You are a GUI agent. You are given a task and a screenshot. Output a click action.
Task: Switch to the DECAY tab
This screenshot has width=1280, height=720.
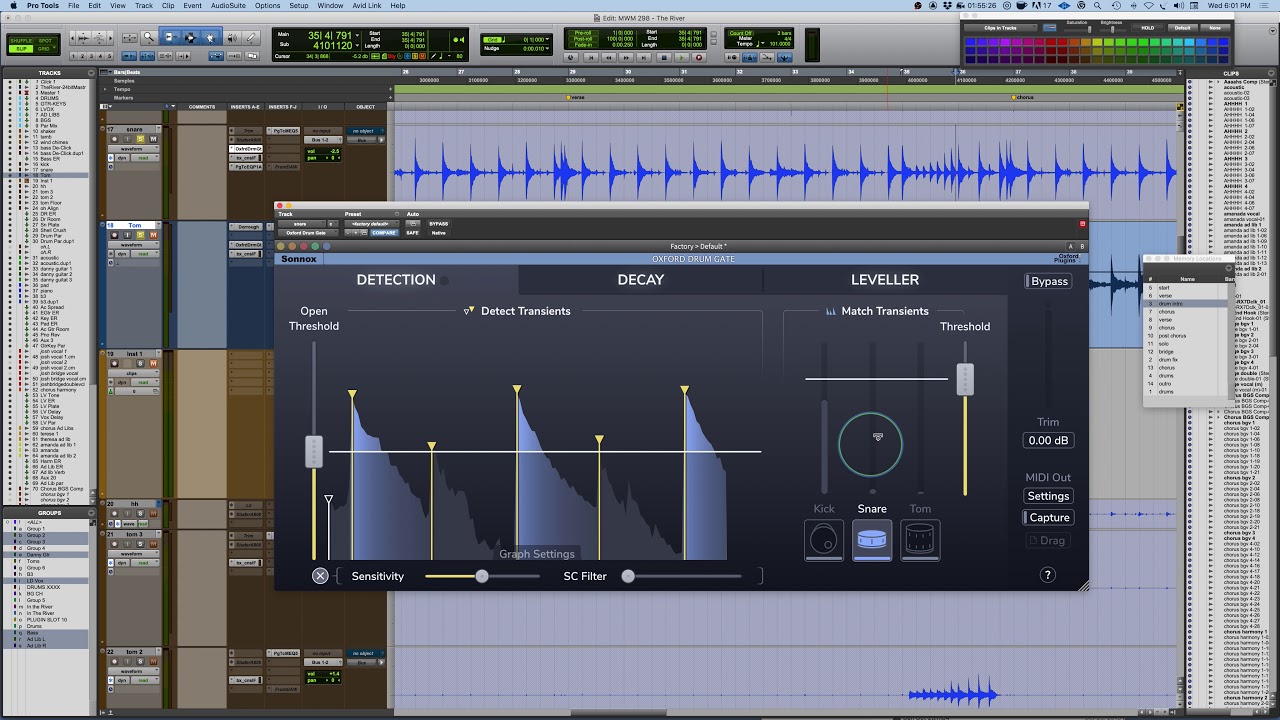coord(640,280)
